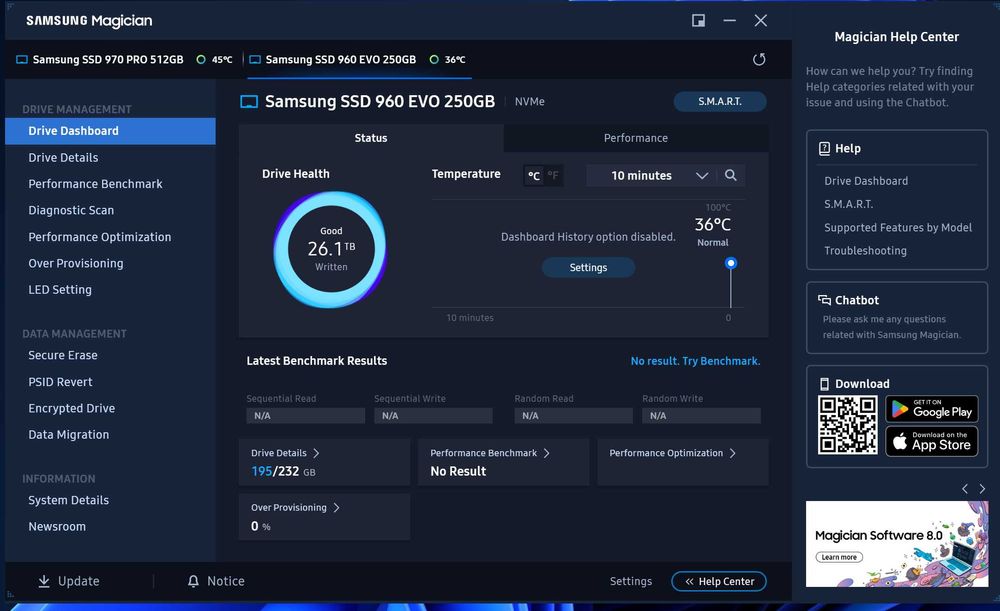Open Newsroom in sidebar
Viewport: 1000px width, 611px height.
click(57, 527)
